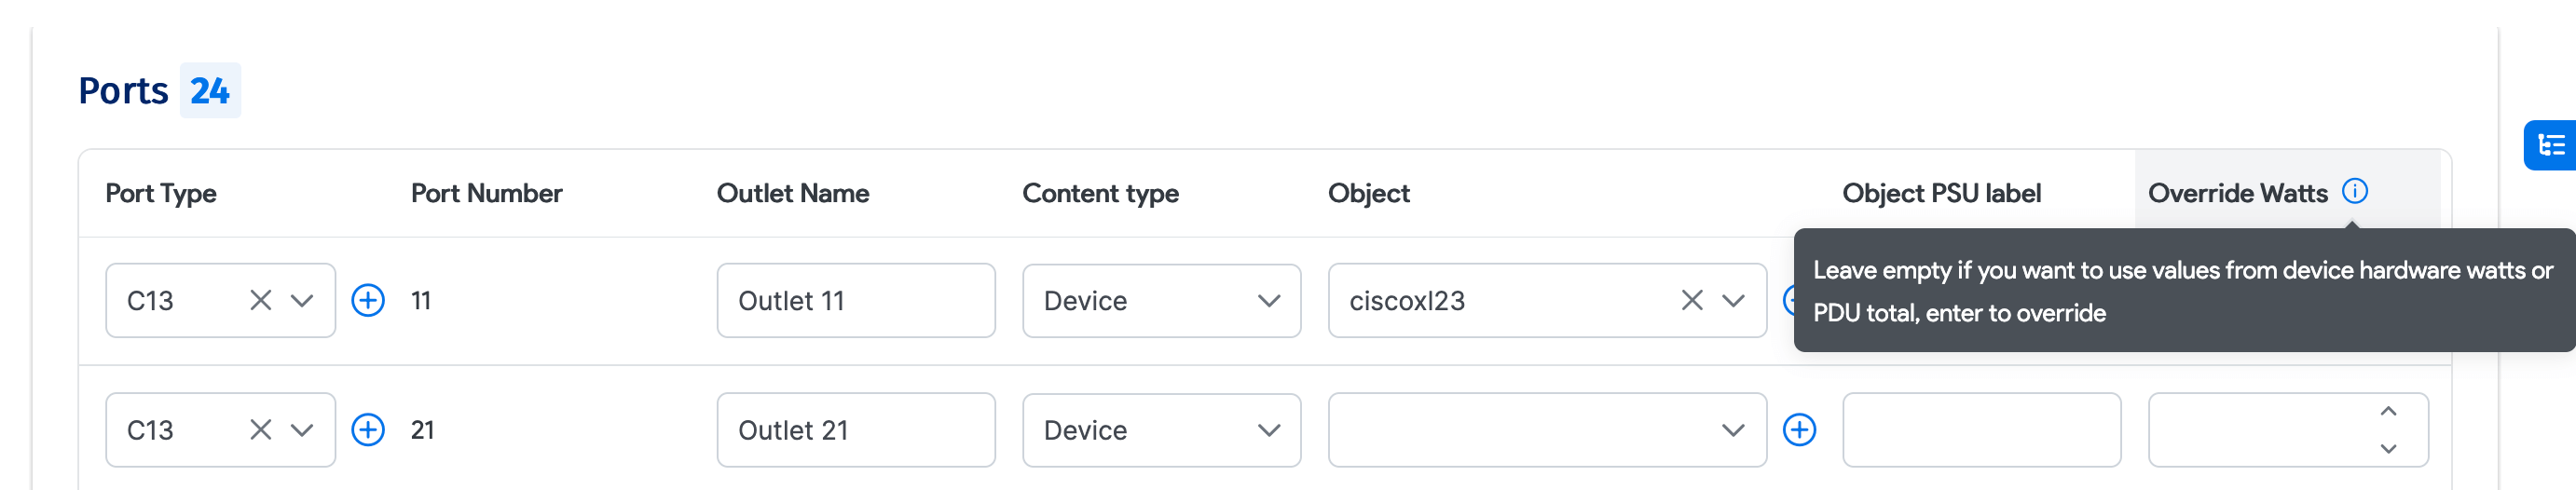2576x490 pixels.
Task: Decrease Override Watts with the down arrow
Action: click(x=2388, y=449)
